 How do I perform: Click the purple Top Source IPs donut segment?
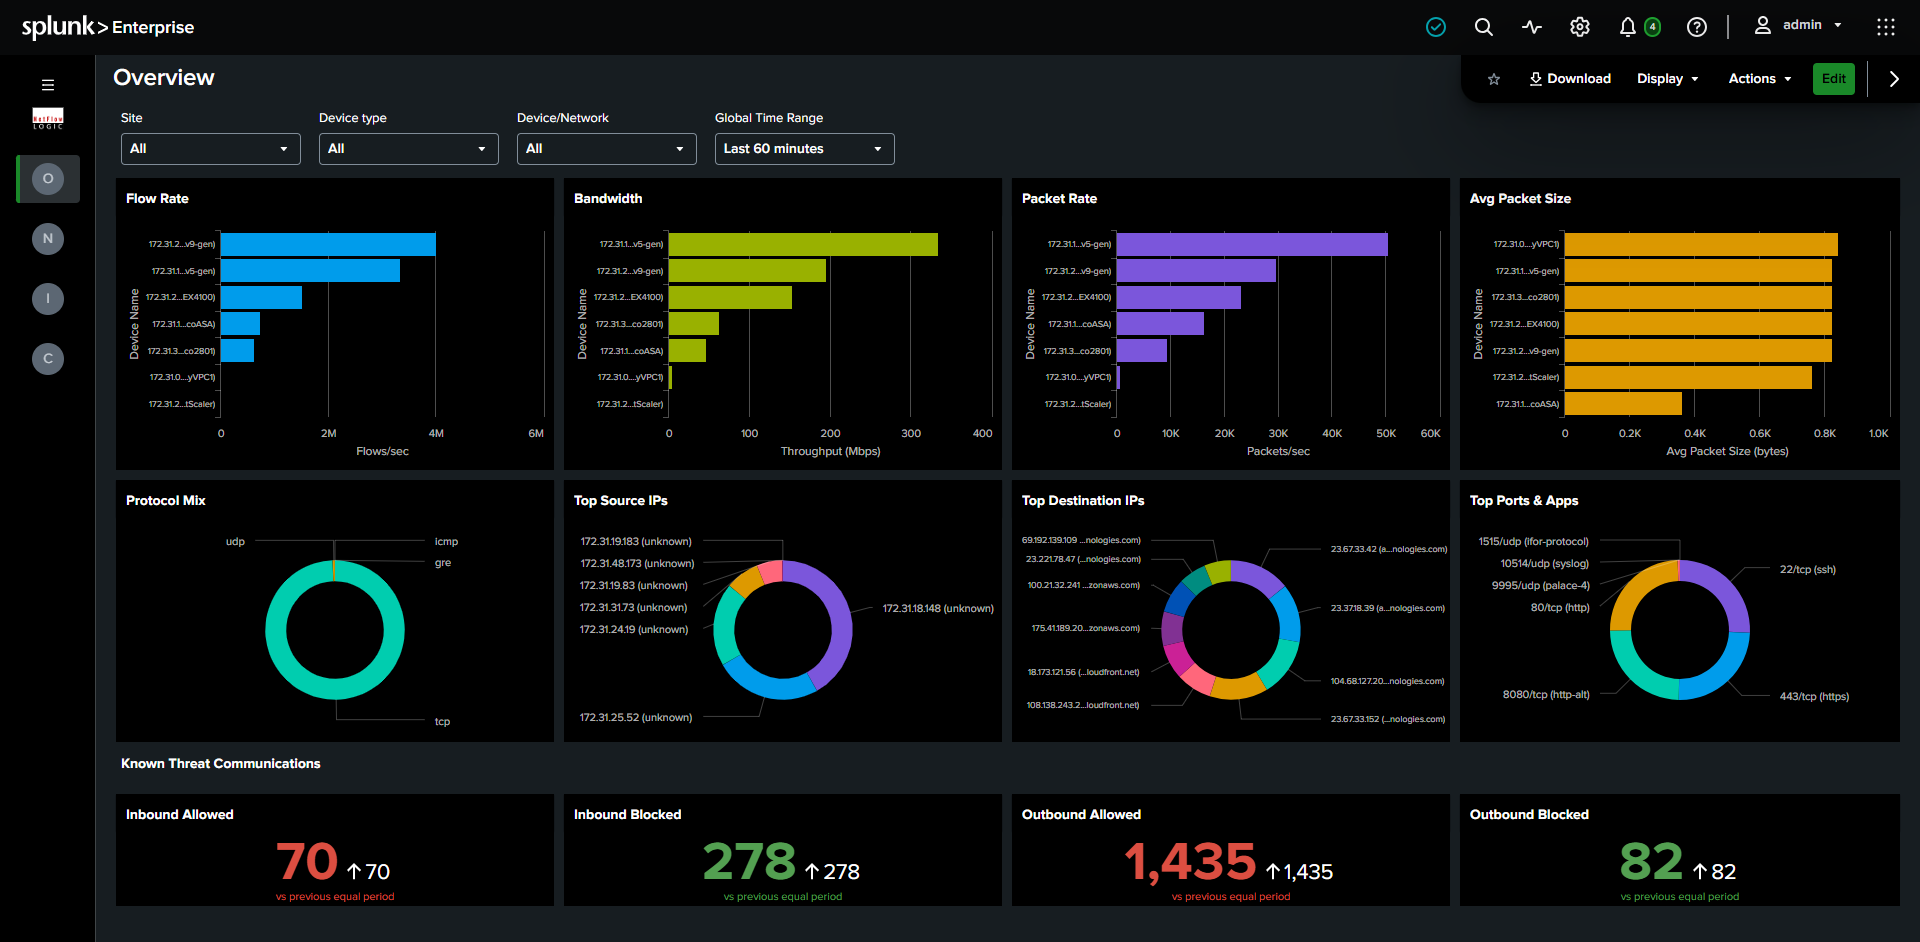point(842,625)
